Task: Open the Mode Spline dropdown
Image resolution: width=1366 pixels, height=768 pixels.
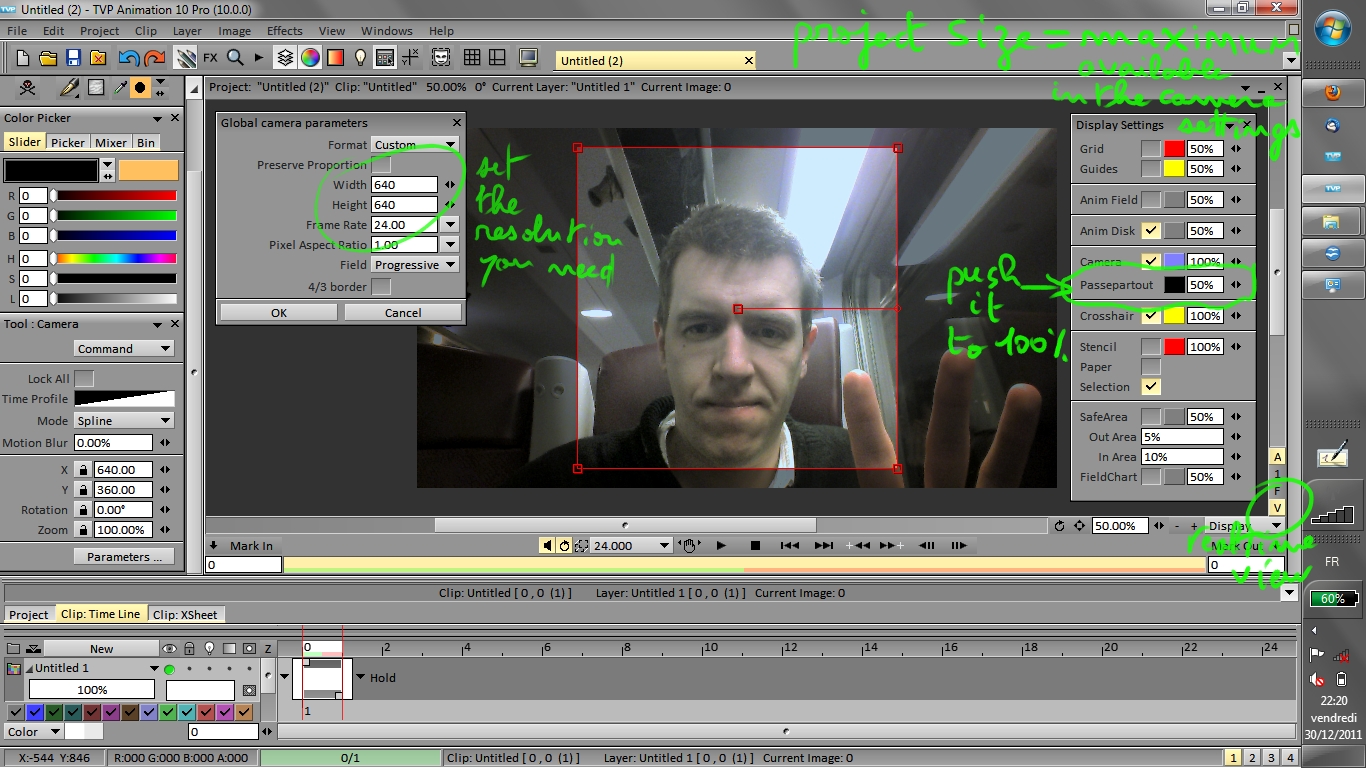Action: (x=124, y=420)
